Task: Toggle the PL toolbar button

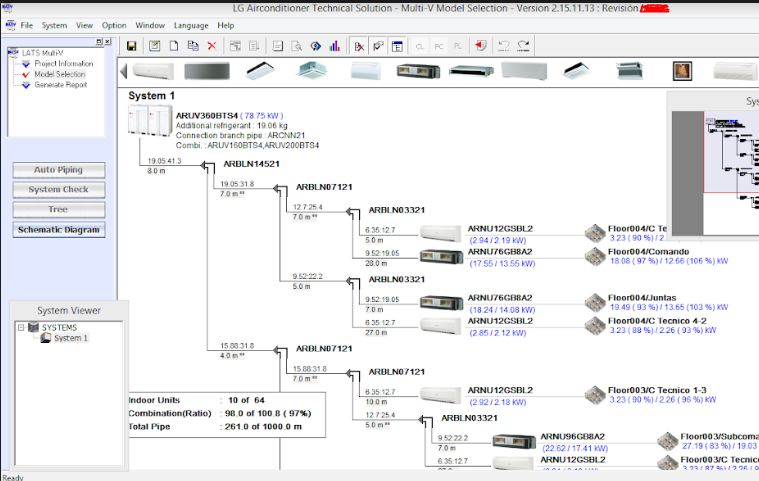Action: click(458, 46)
